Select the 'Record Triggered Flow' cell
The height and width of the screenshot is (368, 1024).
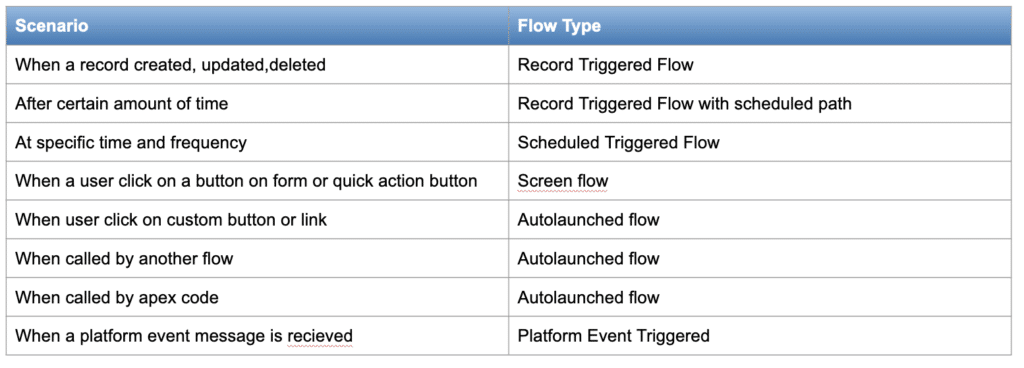point(760,65)
